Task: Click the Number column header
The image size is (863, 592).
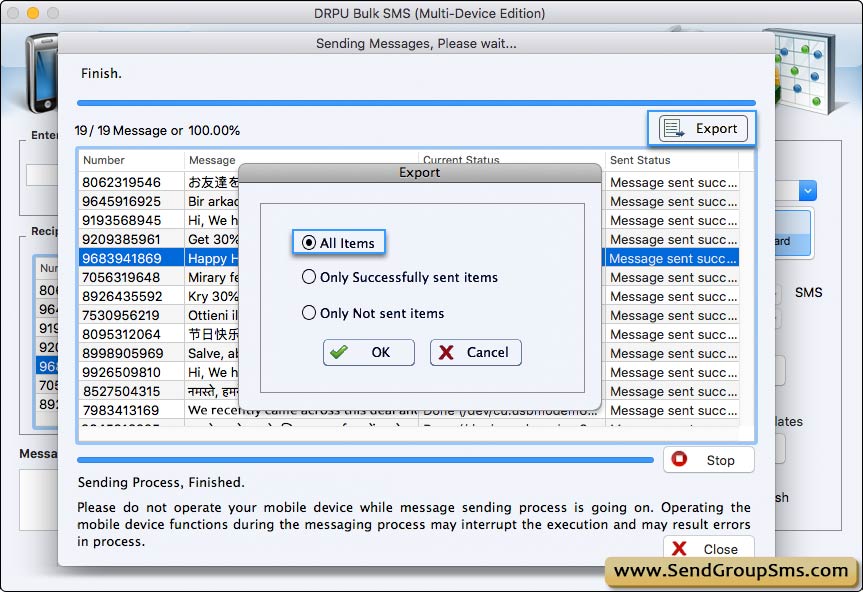Action: [x=132, y=160]
